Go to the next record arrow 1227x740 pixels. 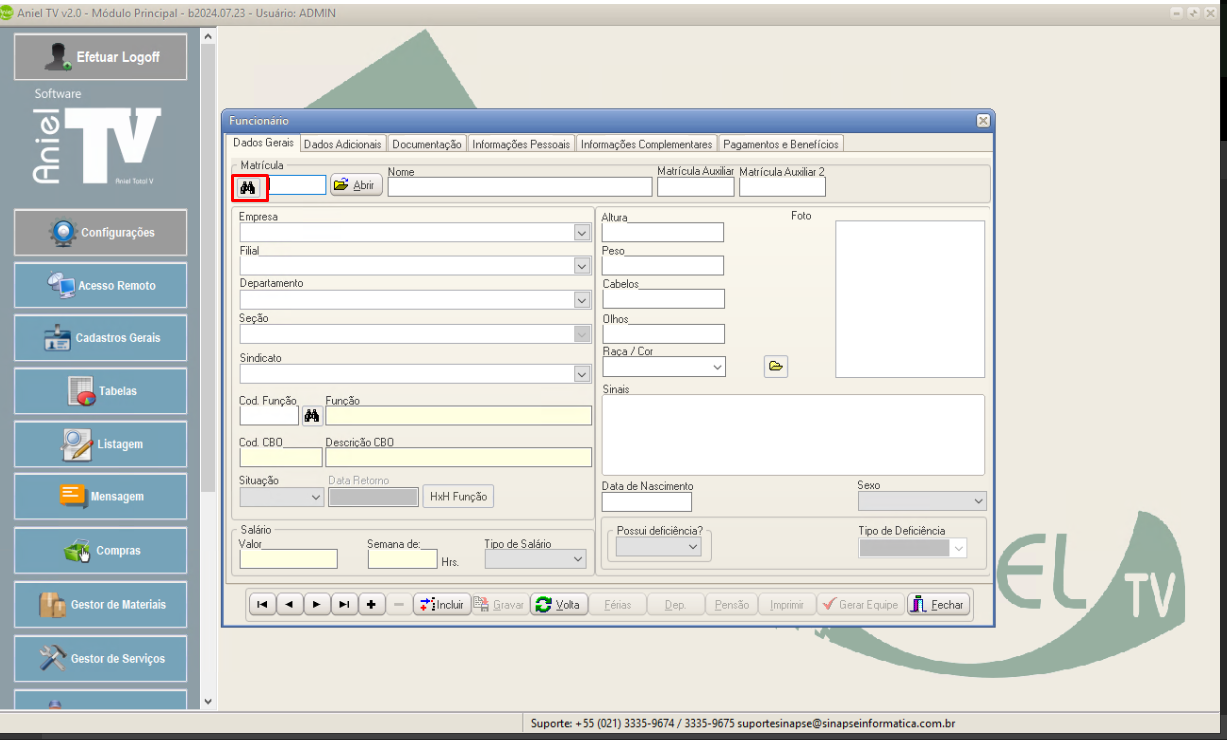click(x=316, y=605)
